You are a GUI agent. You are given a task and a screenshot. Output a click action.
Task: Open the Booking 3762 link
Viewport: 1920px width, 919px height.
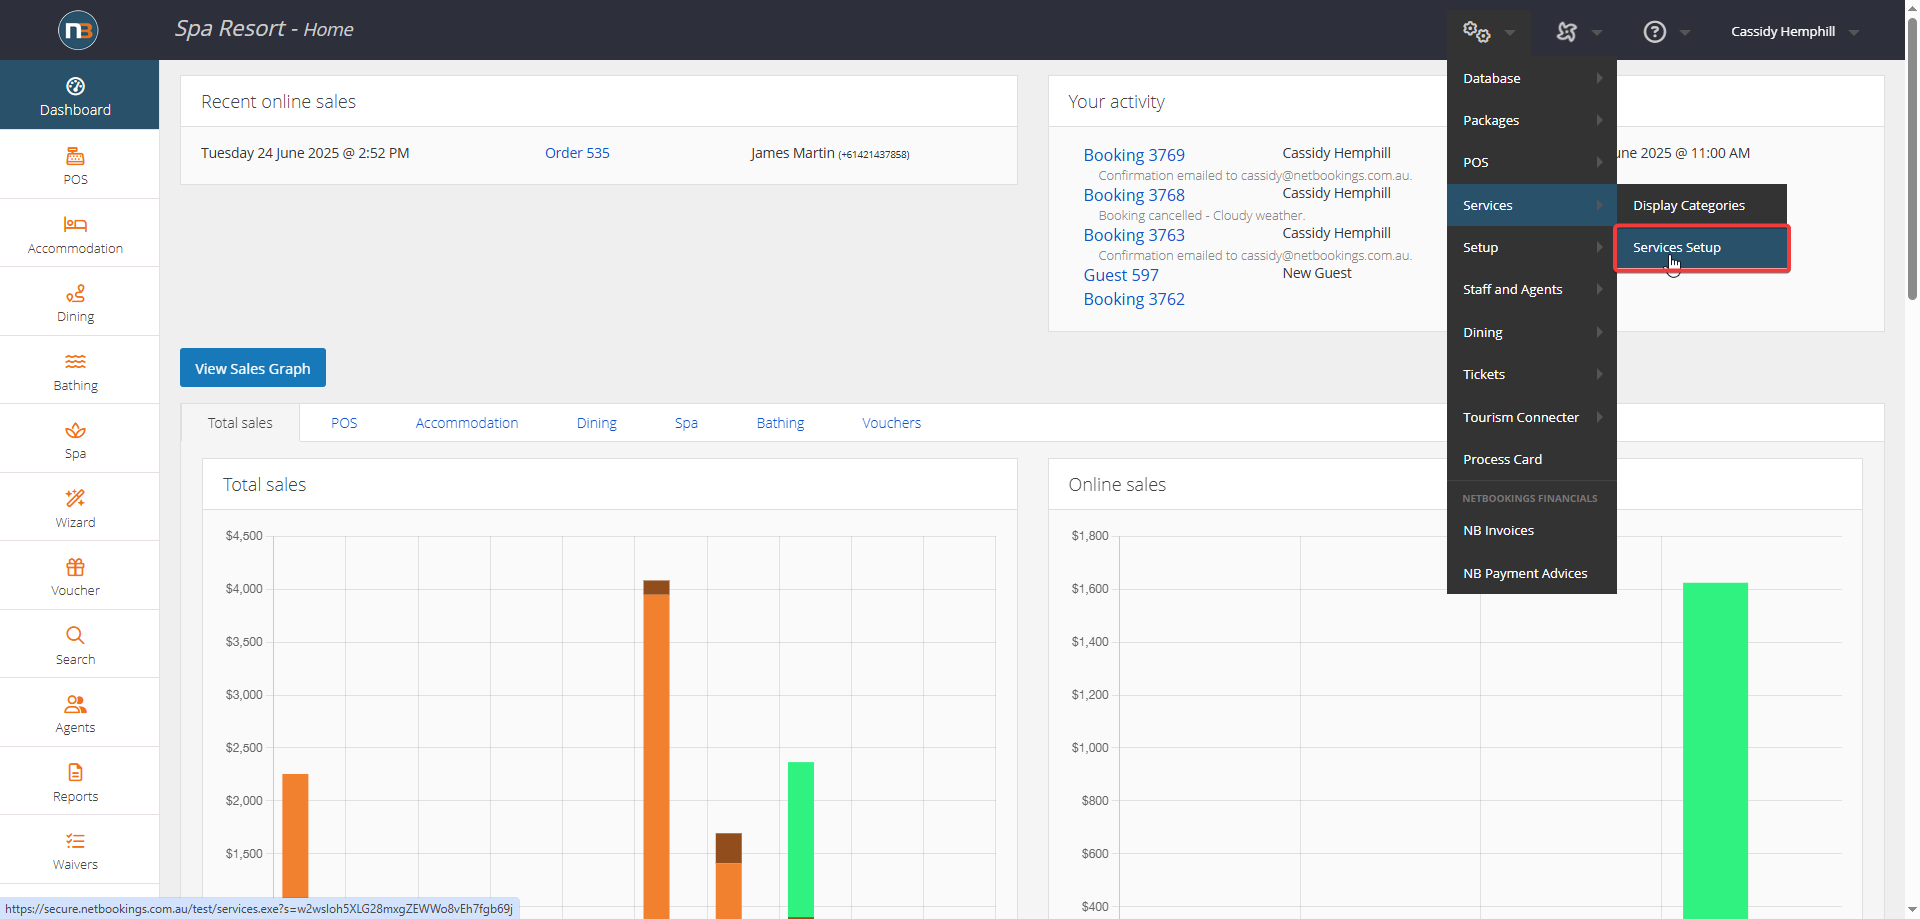point(1134,299)
